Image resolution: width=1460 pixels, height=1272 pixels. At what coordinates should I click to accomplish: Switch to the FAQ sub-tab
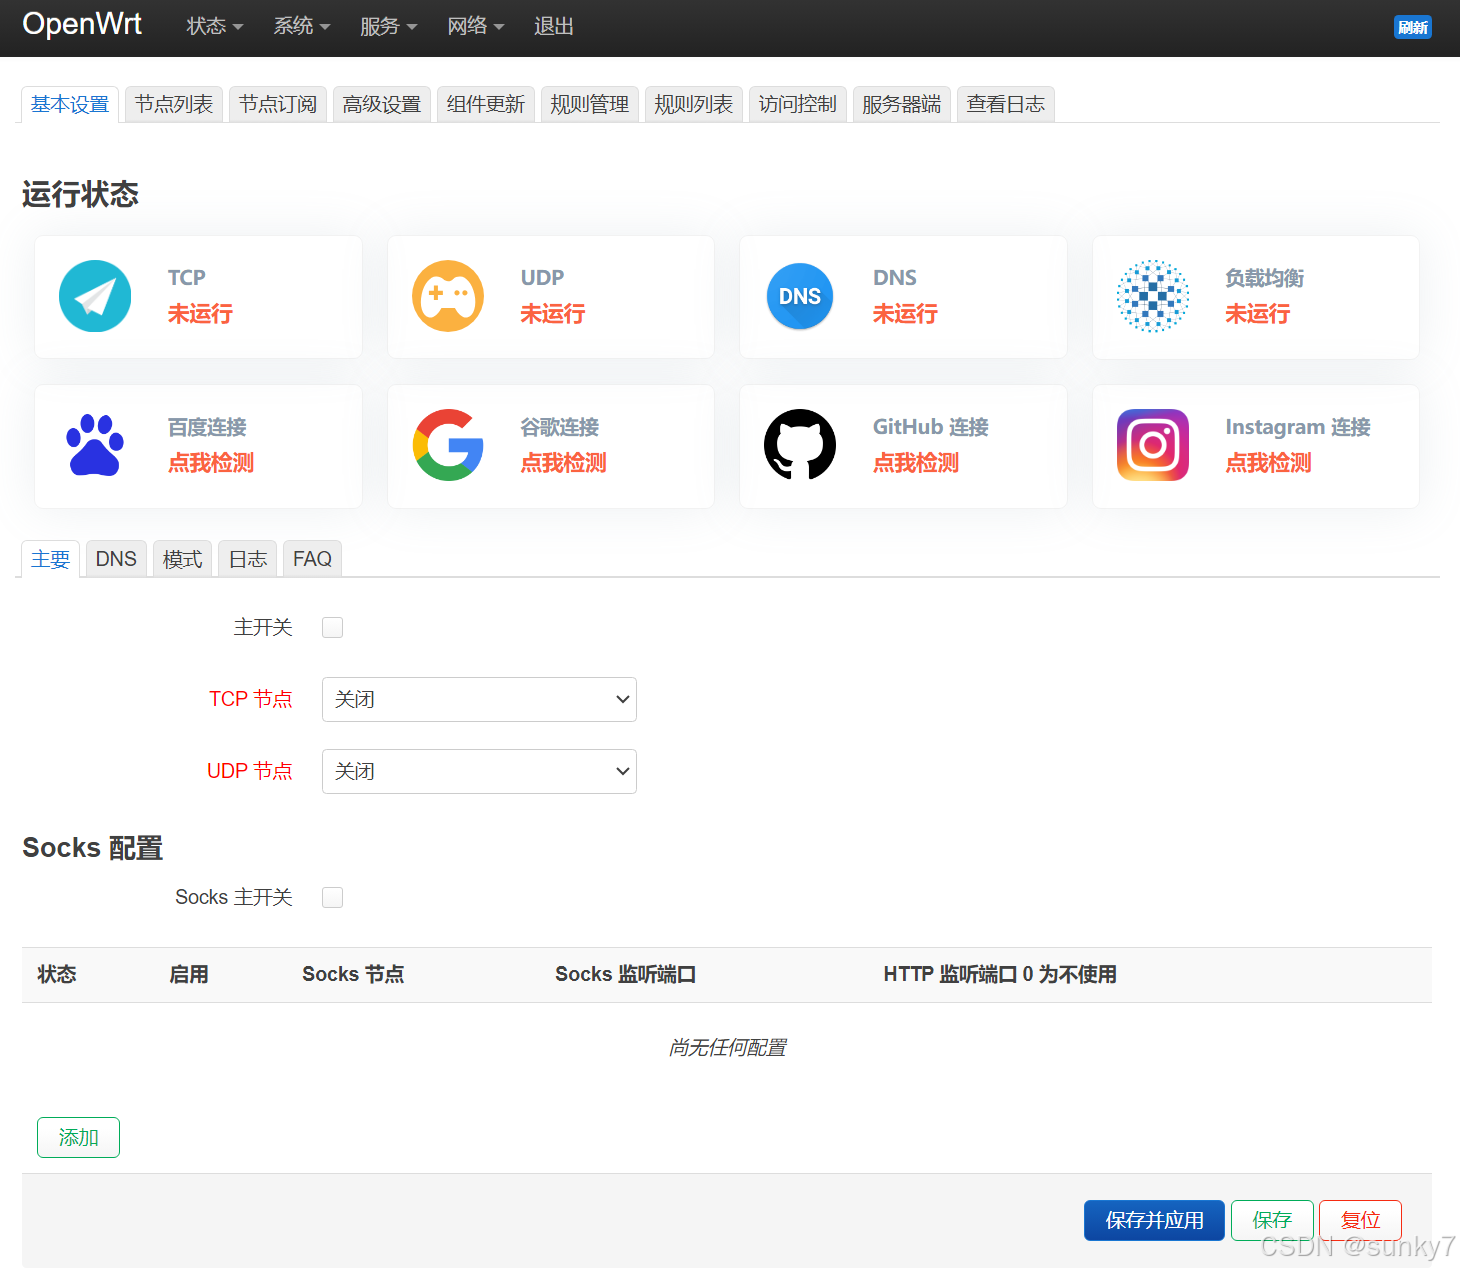312,559
